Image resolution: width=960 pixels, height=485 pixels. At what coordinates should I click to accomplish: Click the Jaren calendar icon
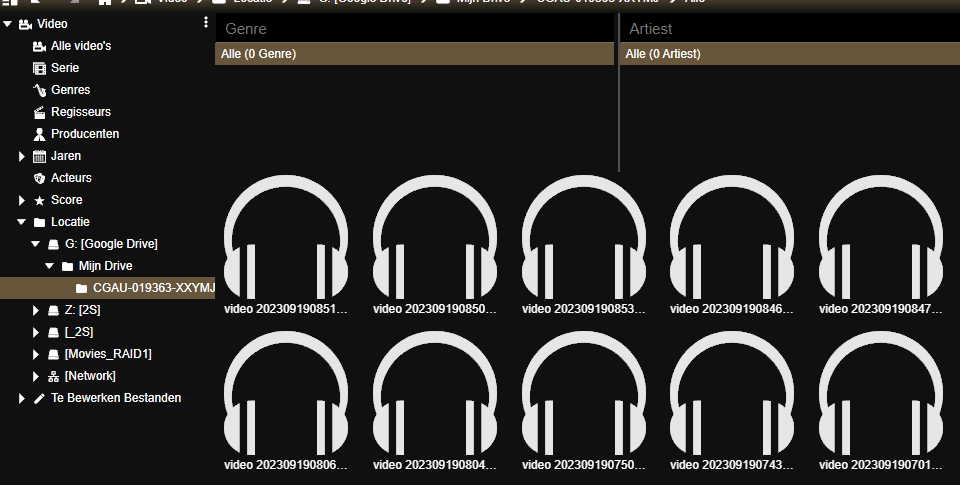coord(39,156)
